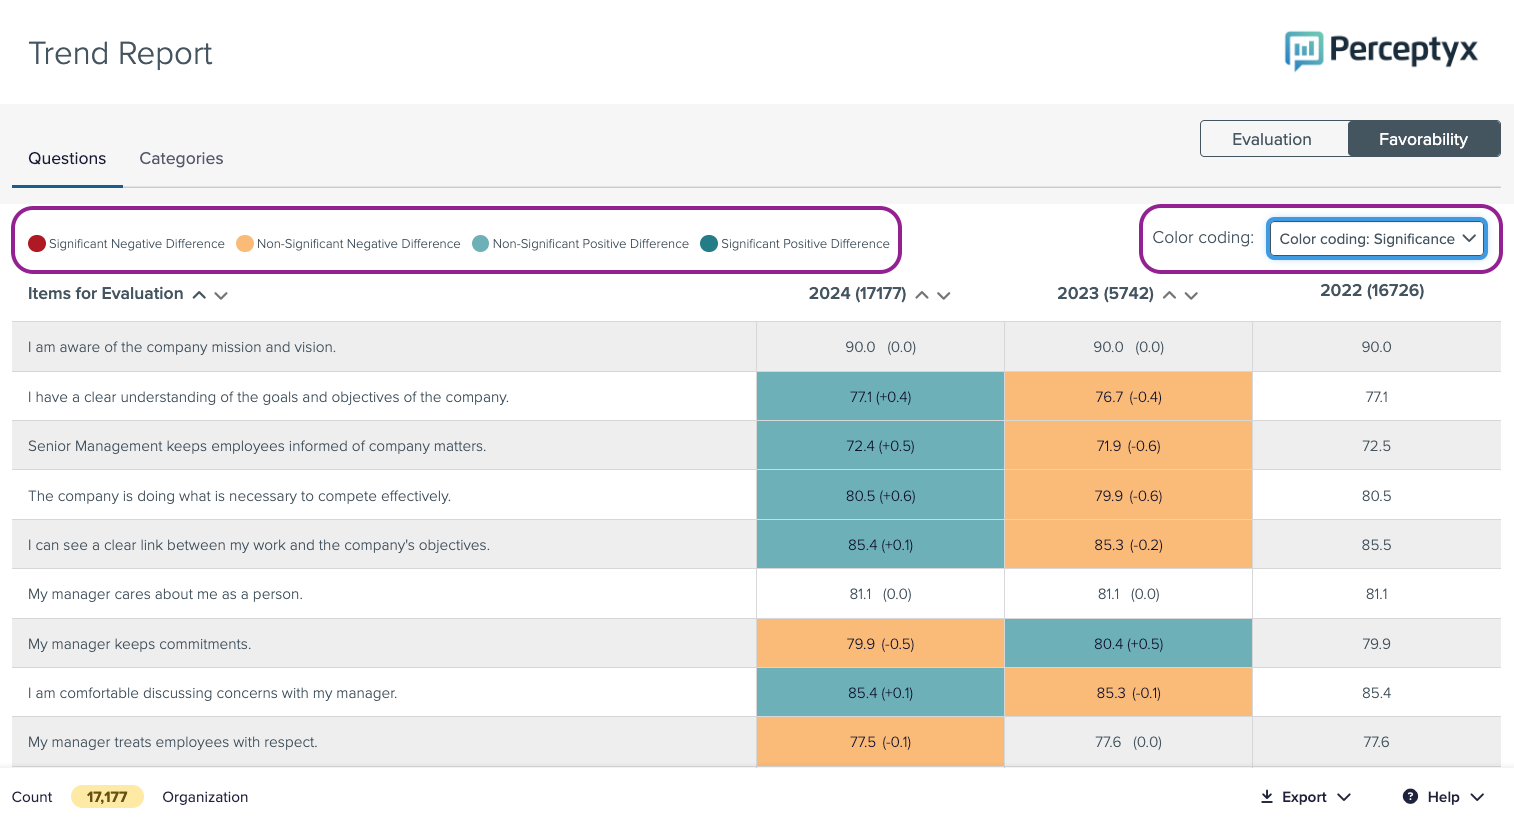Click the Significant Positive Difference dark teal swatch
This screenshot has height=819, width=1514.
click(709, 243)
